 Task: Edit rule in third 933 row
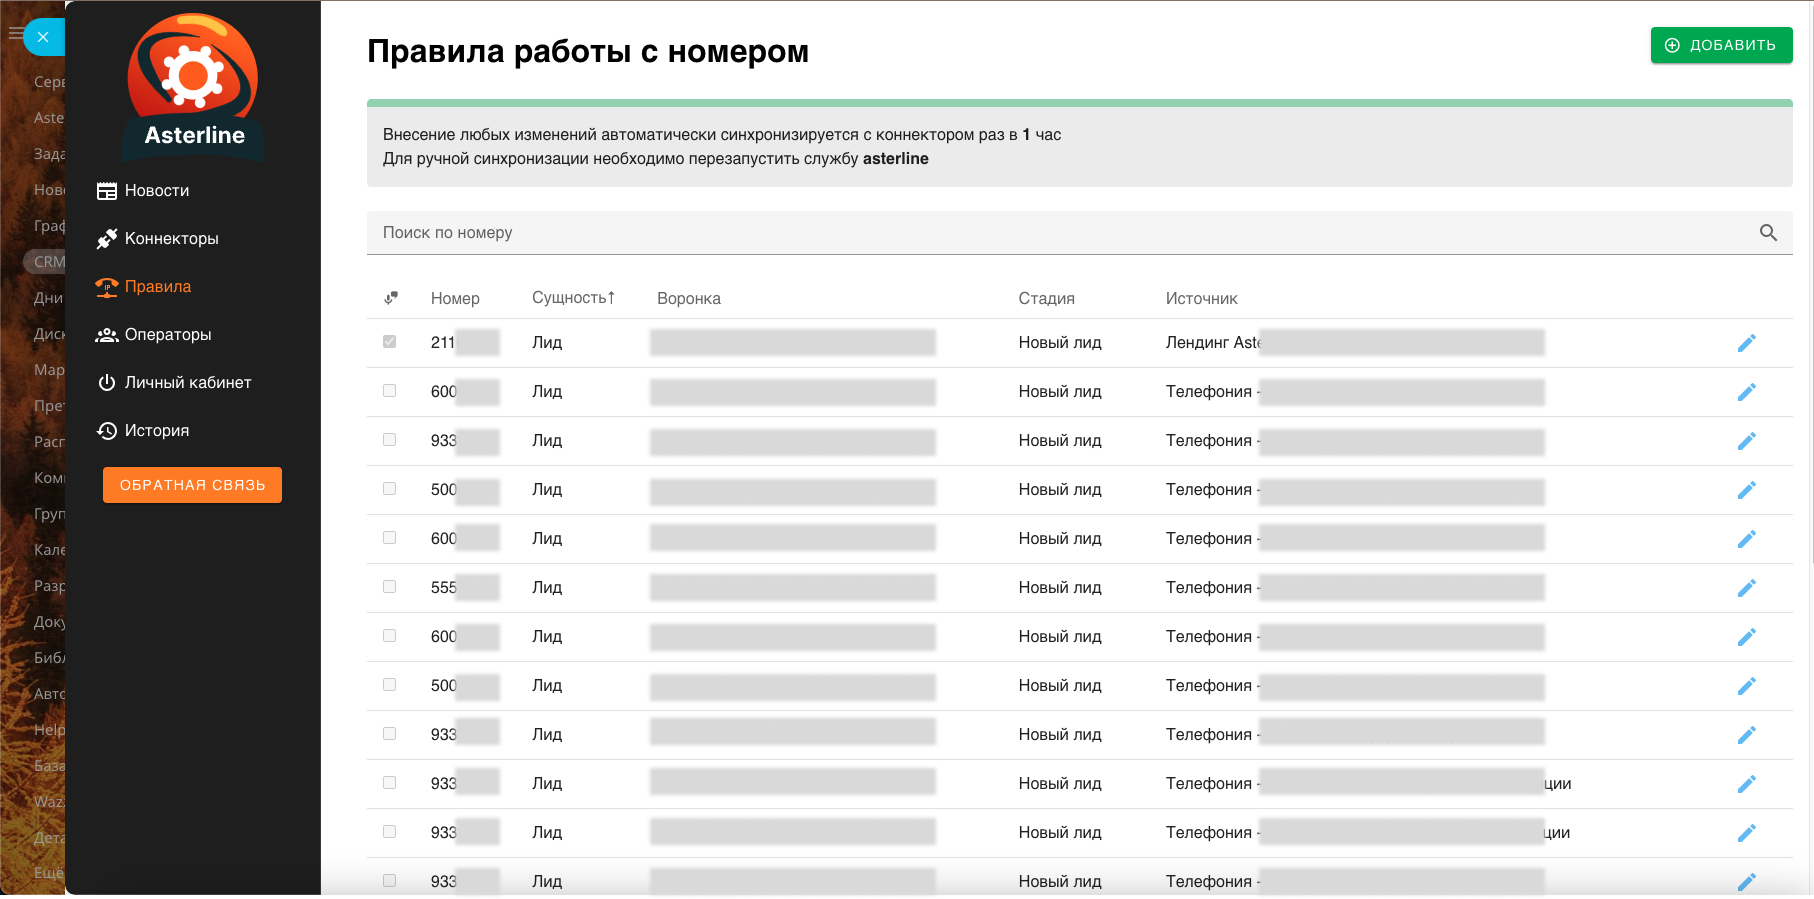[x=1746, y=784]
